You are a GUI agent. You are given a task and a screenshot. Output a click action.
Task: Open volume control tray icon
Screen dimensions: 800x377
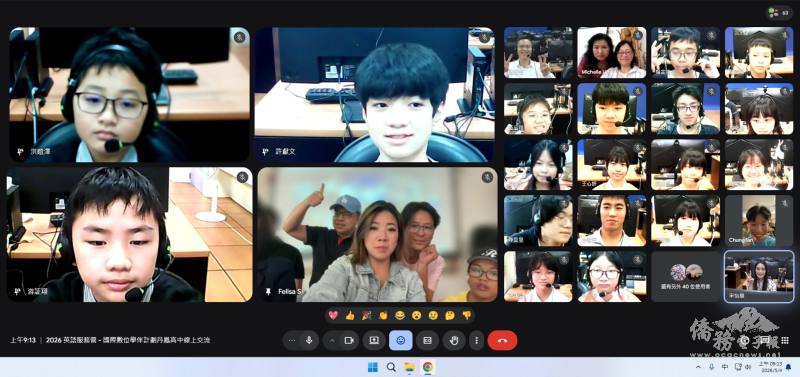coord(748,367)
